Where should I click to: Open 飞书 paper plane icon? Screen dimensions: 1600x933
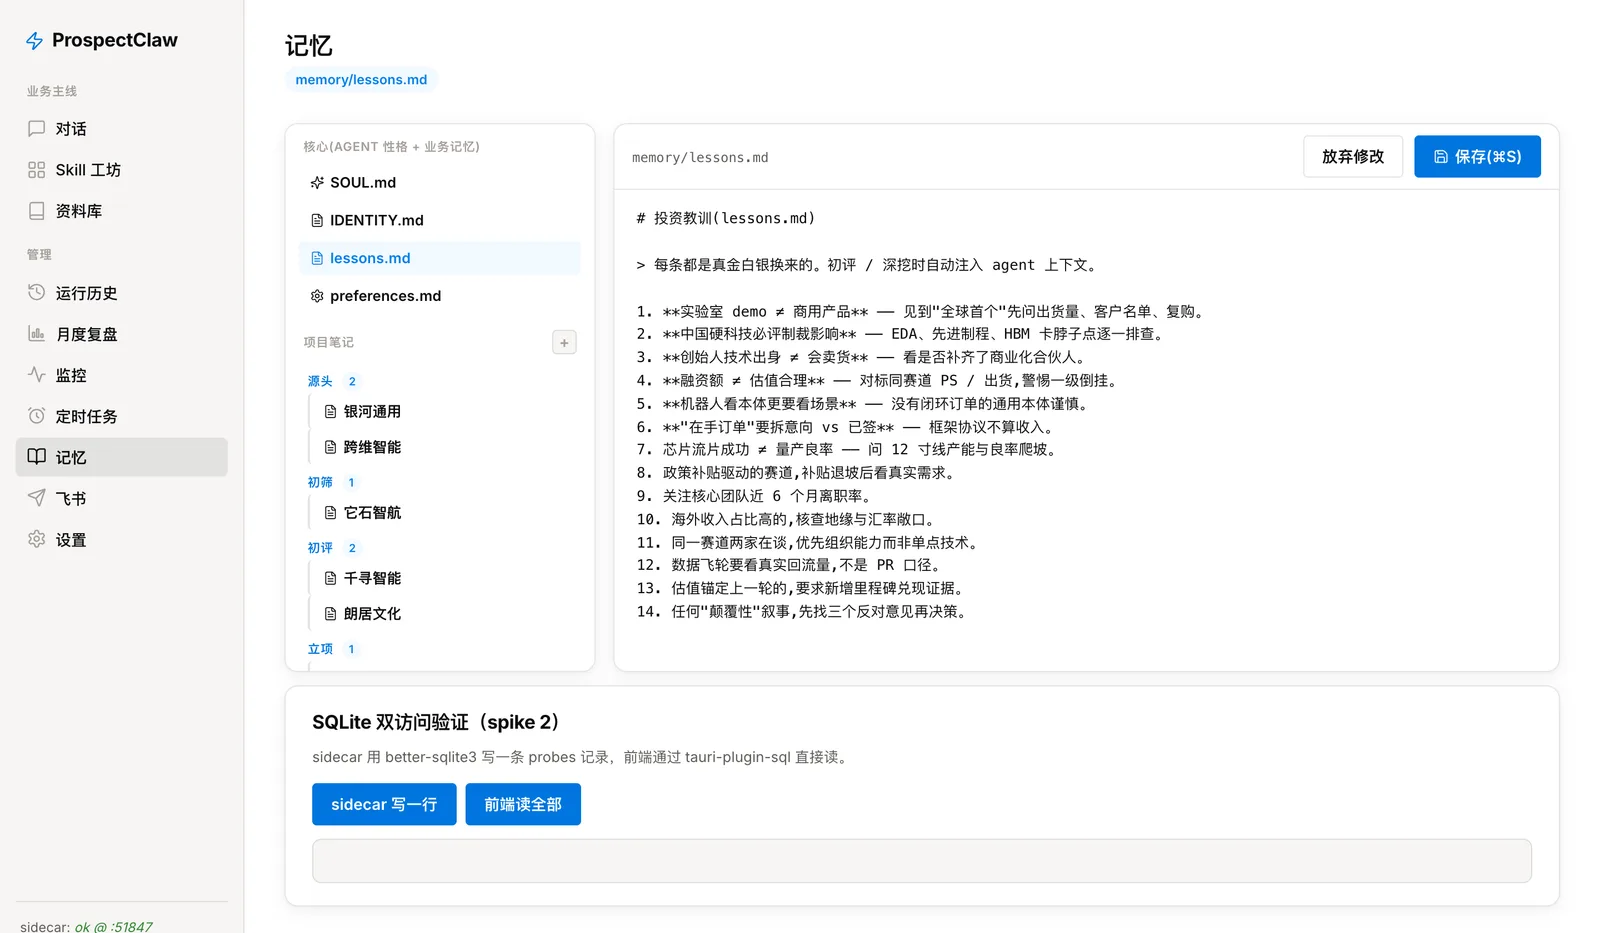pyautogui.click(x=37, y=498)
